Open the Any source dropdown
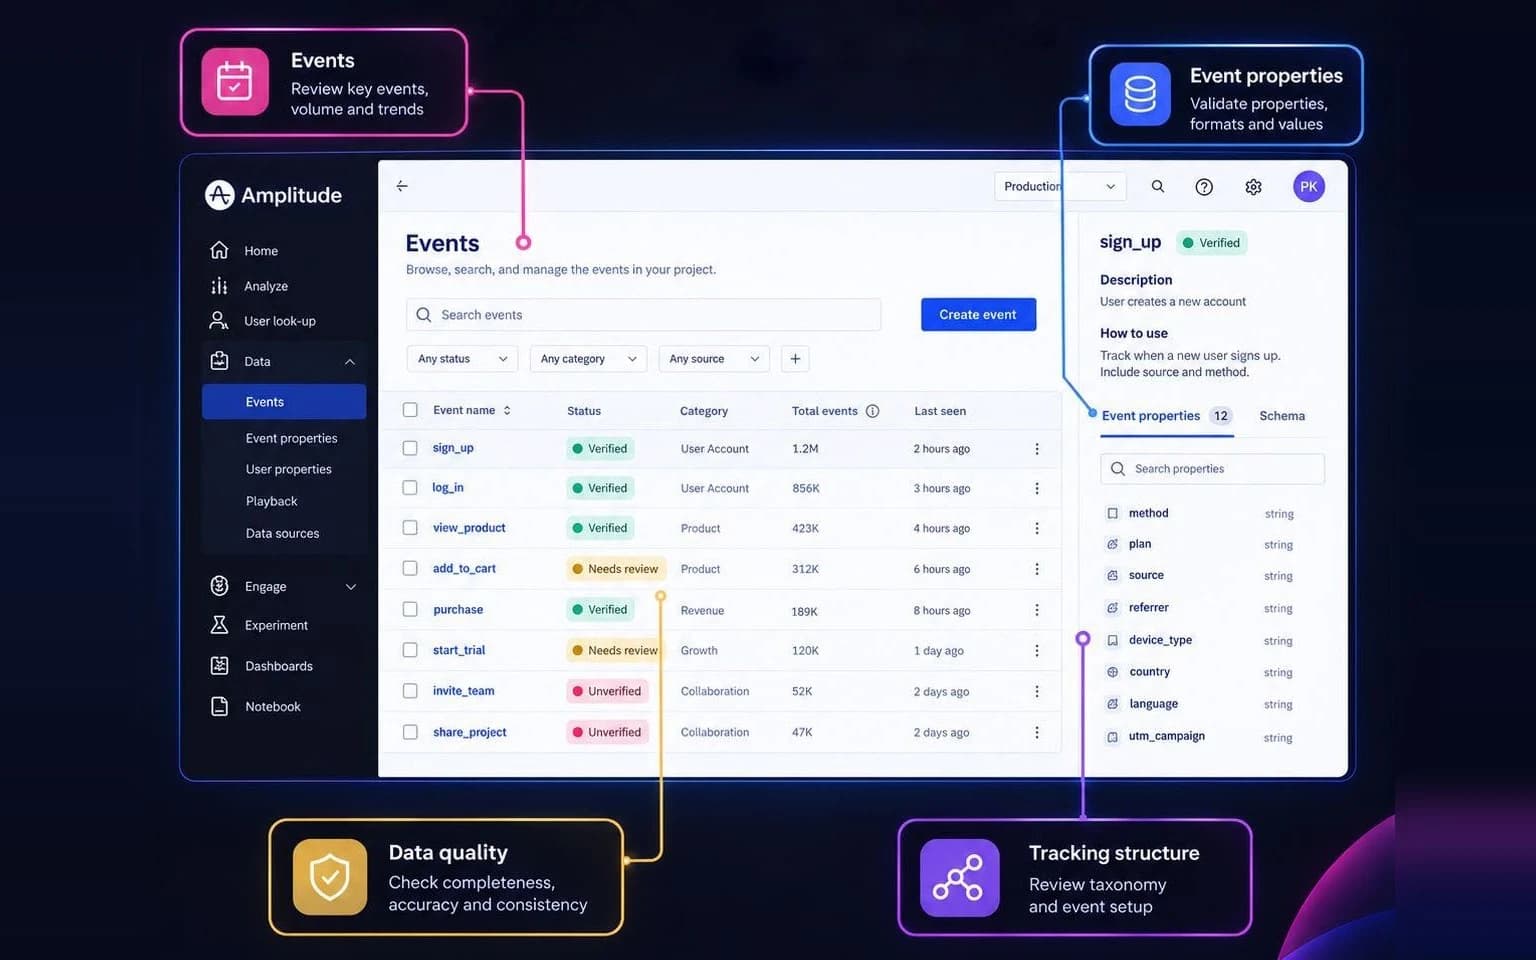Viewport: 1536px width, 960px height. click(x=714, y=359)
